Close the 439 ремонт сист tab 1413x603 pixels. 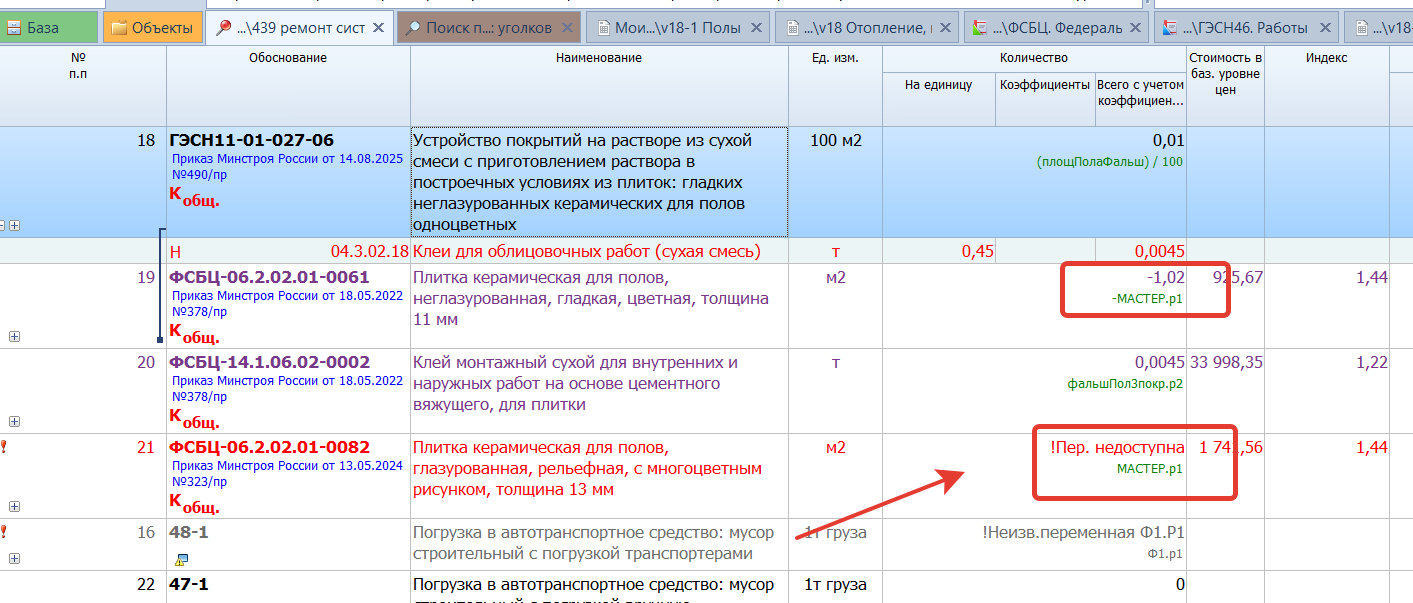click(x=378, y=28)
